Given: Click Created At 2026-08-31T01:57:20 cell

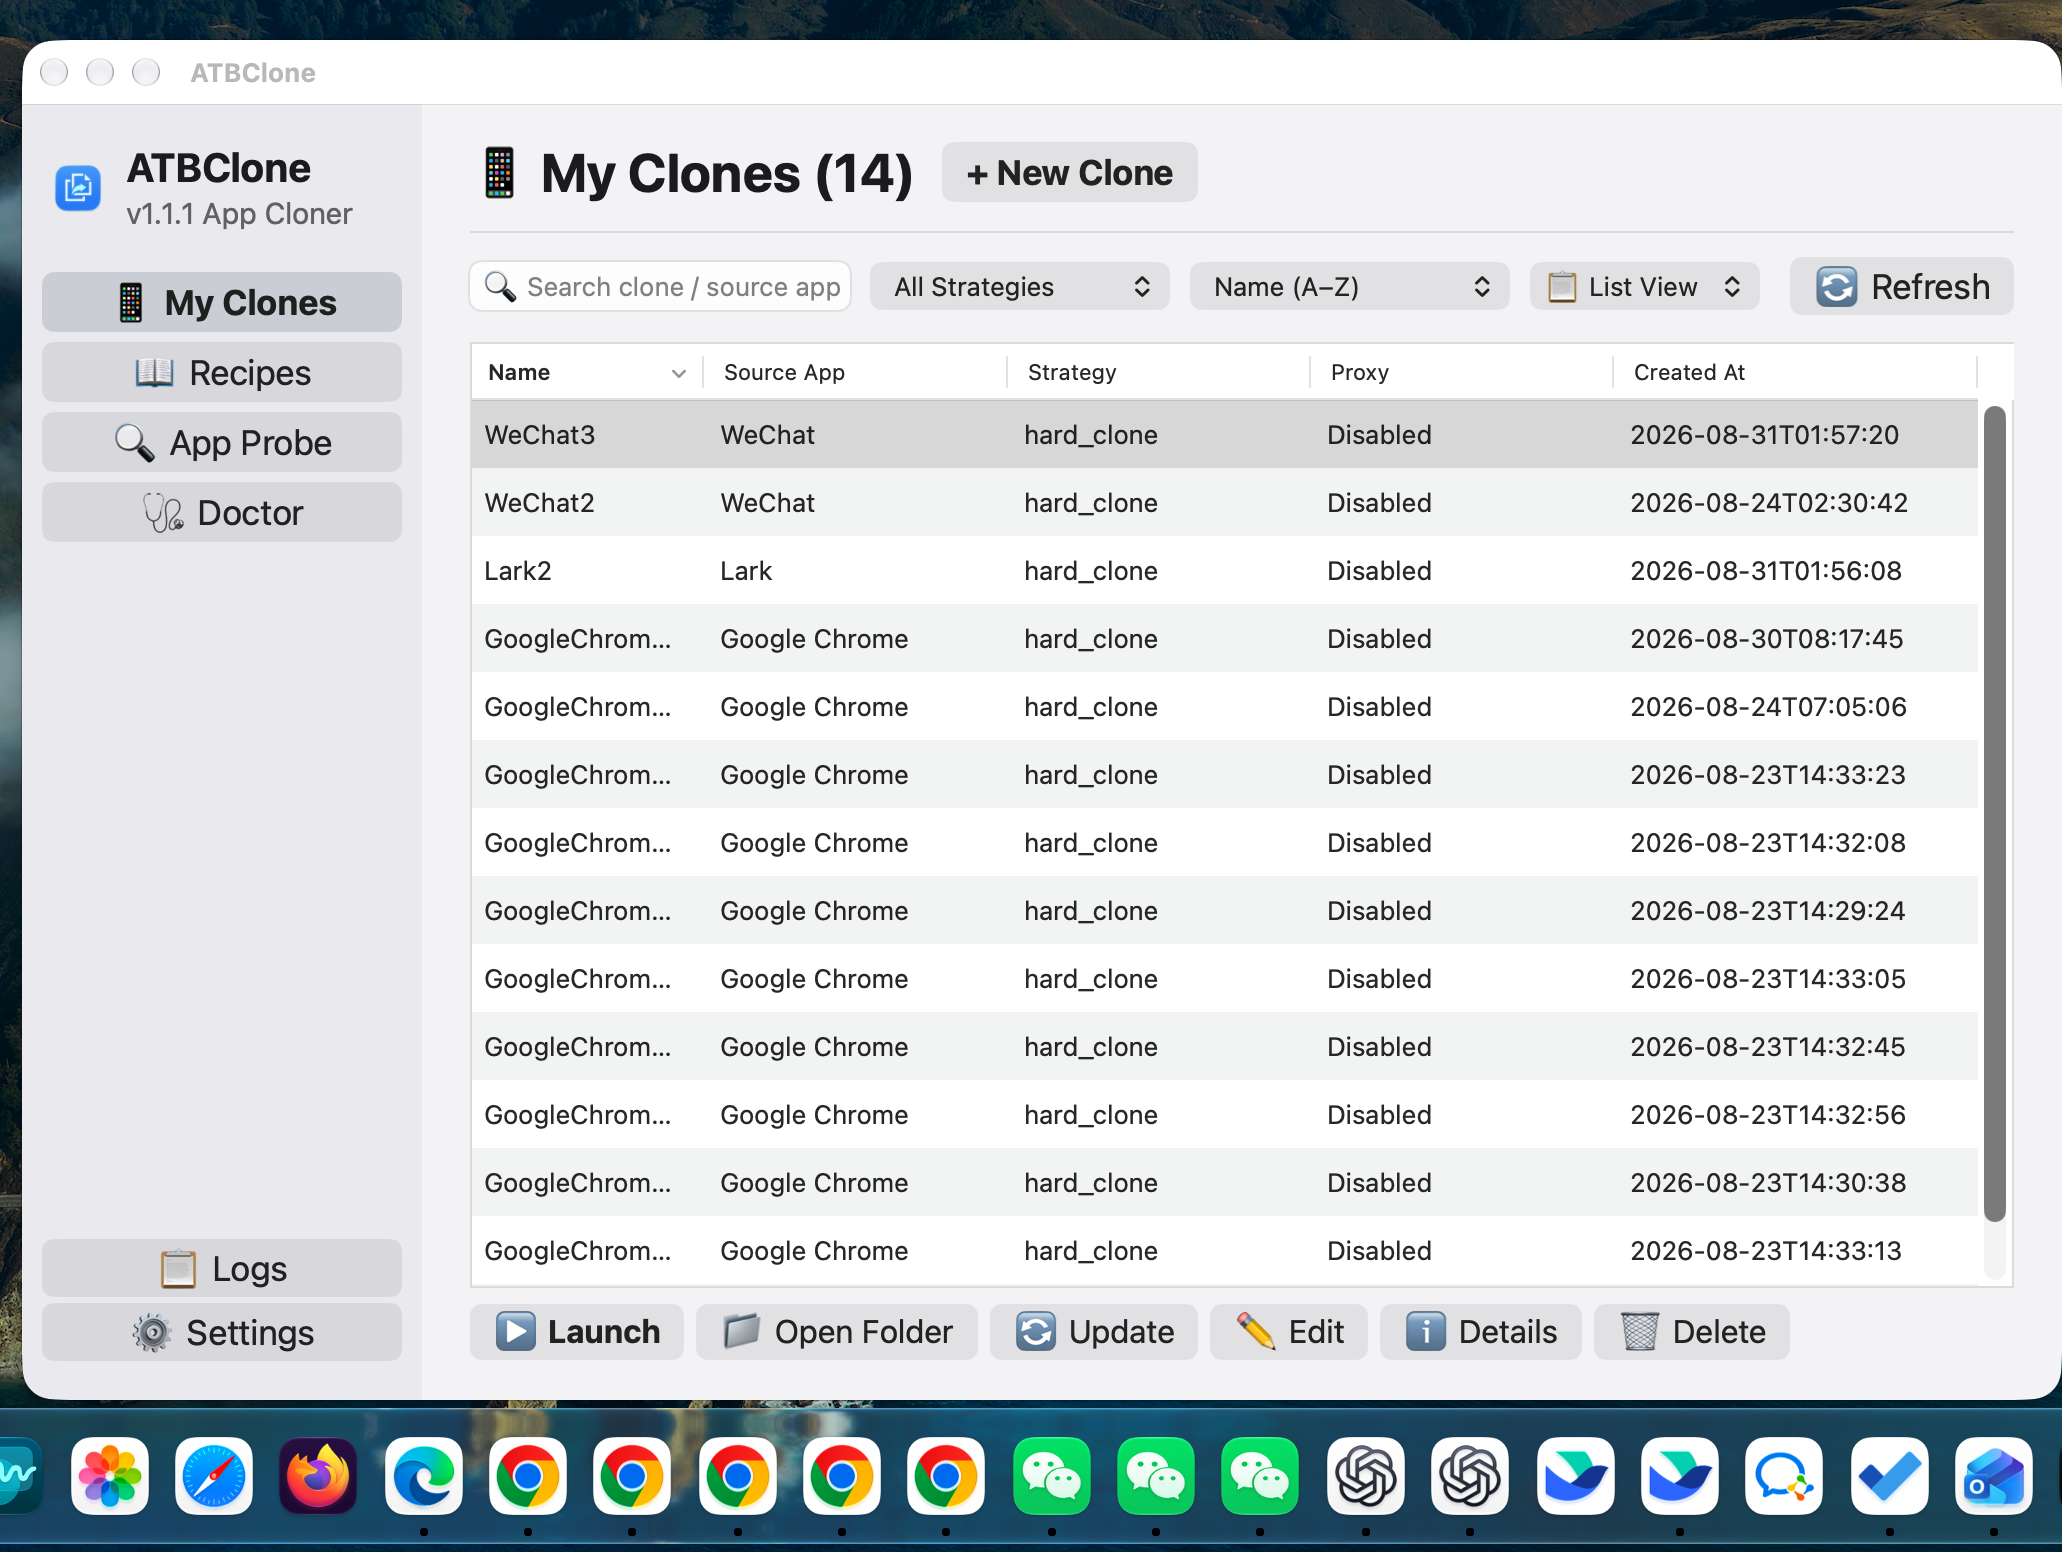Looking at the screenshot, I should click(1764, 434).
